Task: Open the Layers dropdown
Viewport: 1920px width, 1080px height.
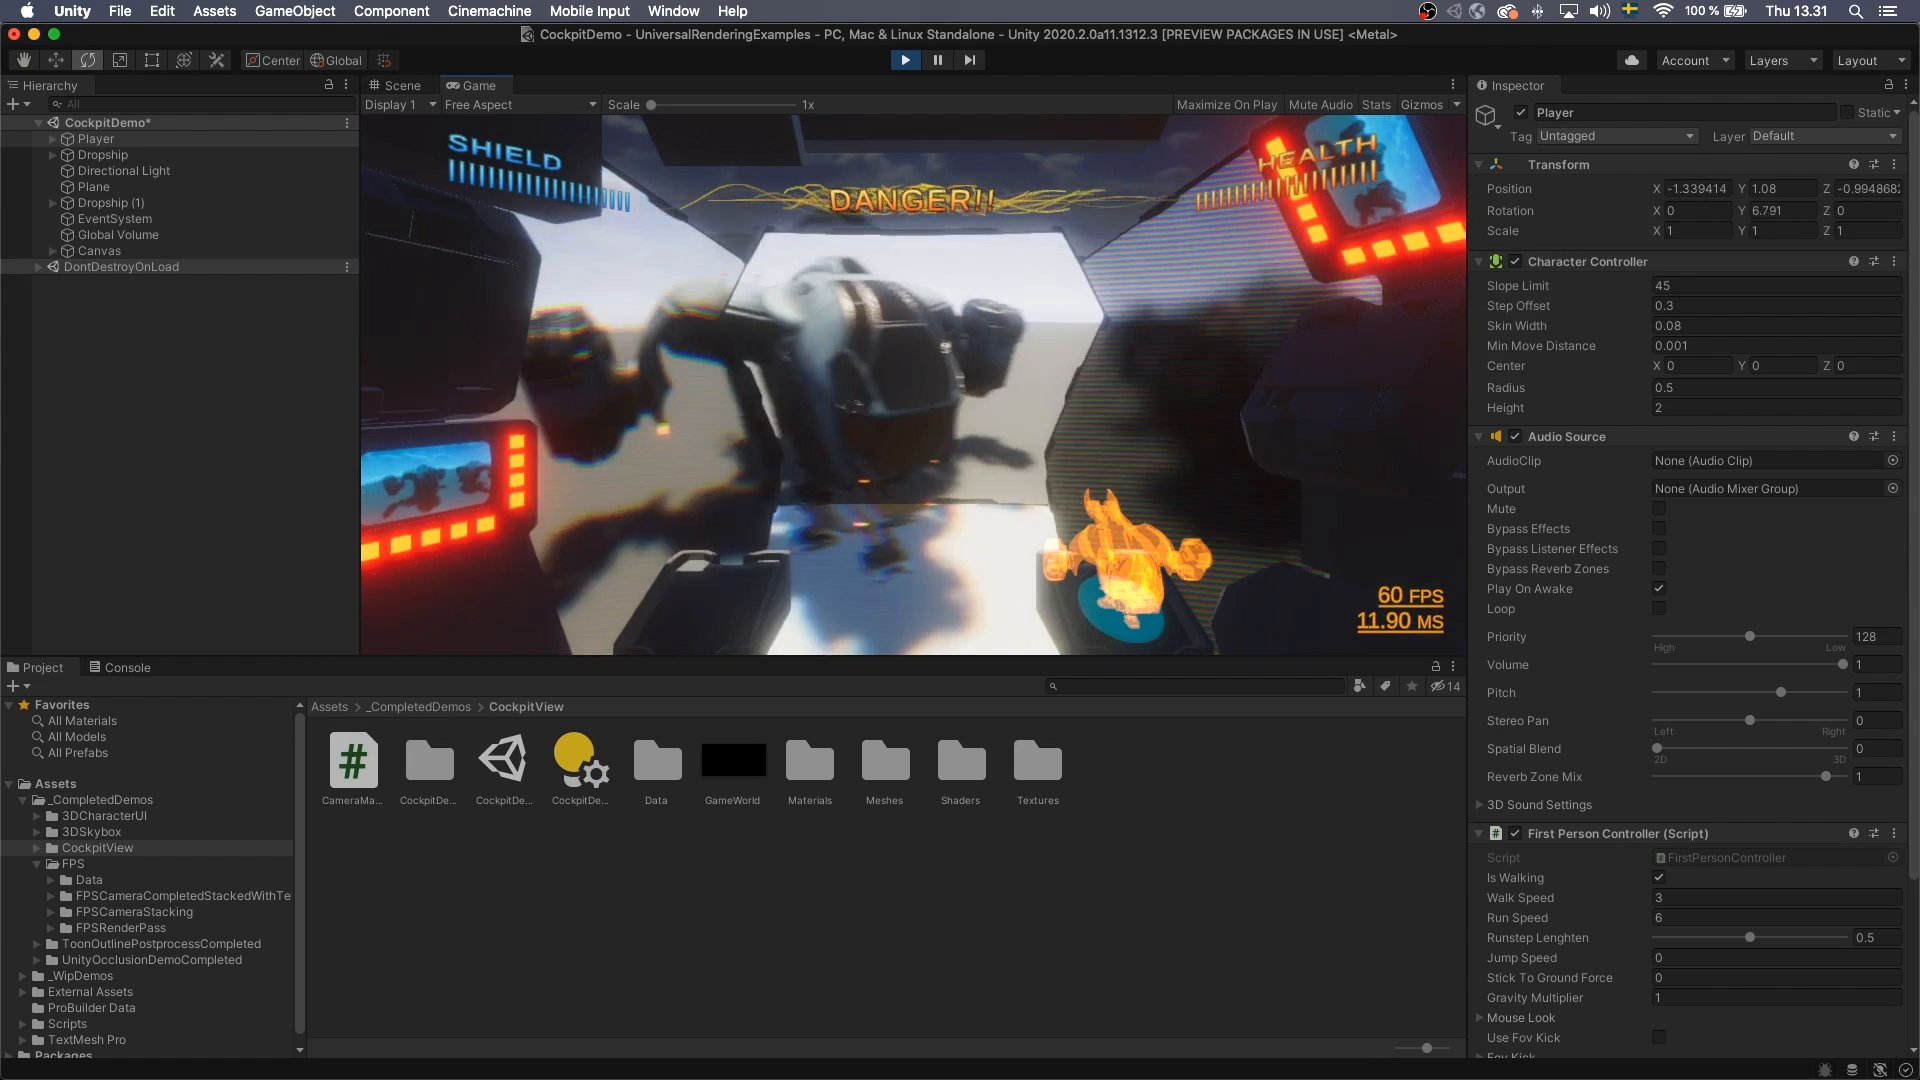Action: pyautogui.click(x=1783, y=60)
